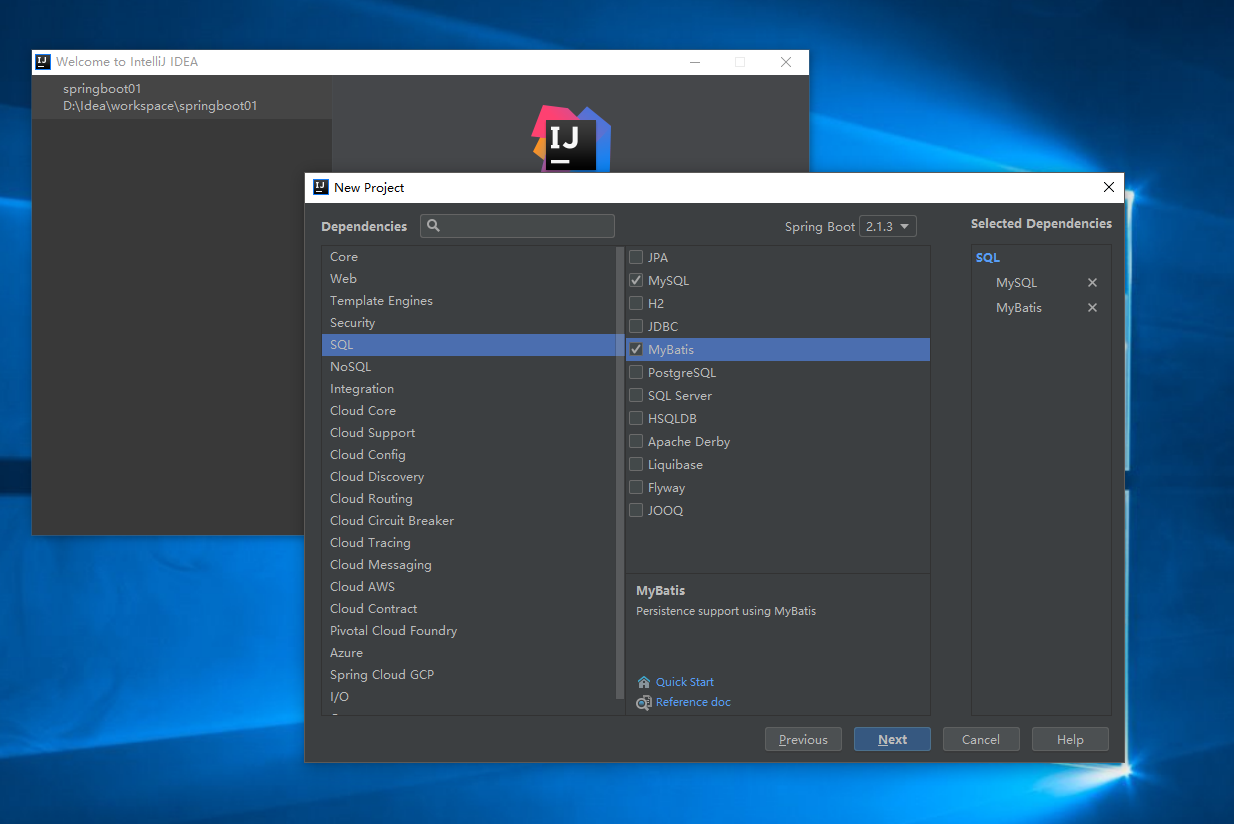Image resolution: width=1234 pixels, height=824 pixels.
Task: Tick the SQL Server checkbox
Action: pyautogui.click(x=636, y=395)
